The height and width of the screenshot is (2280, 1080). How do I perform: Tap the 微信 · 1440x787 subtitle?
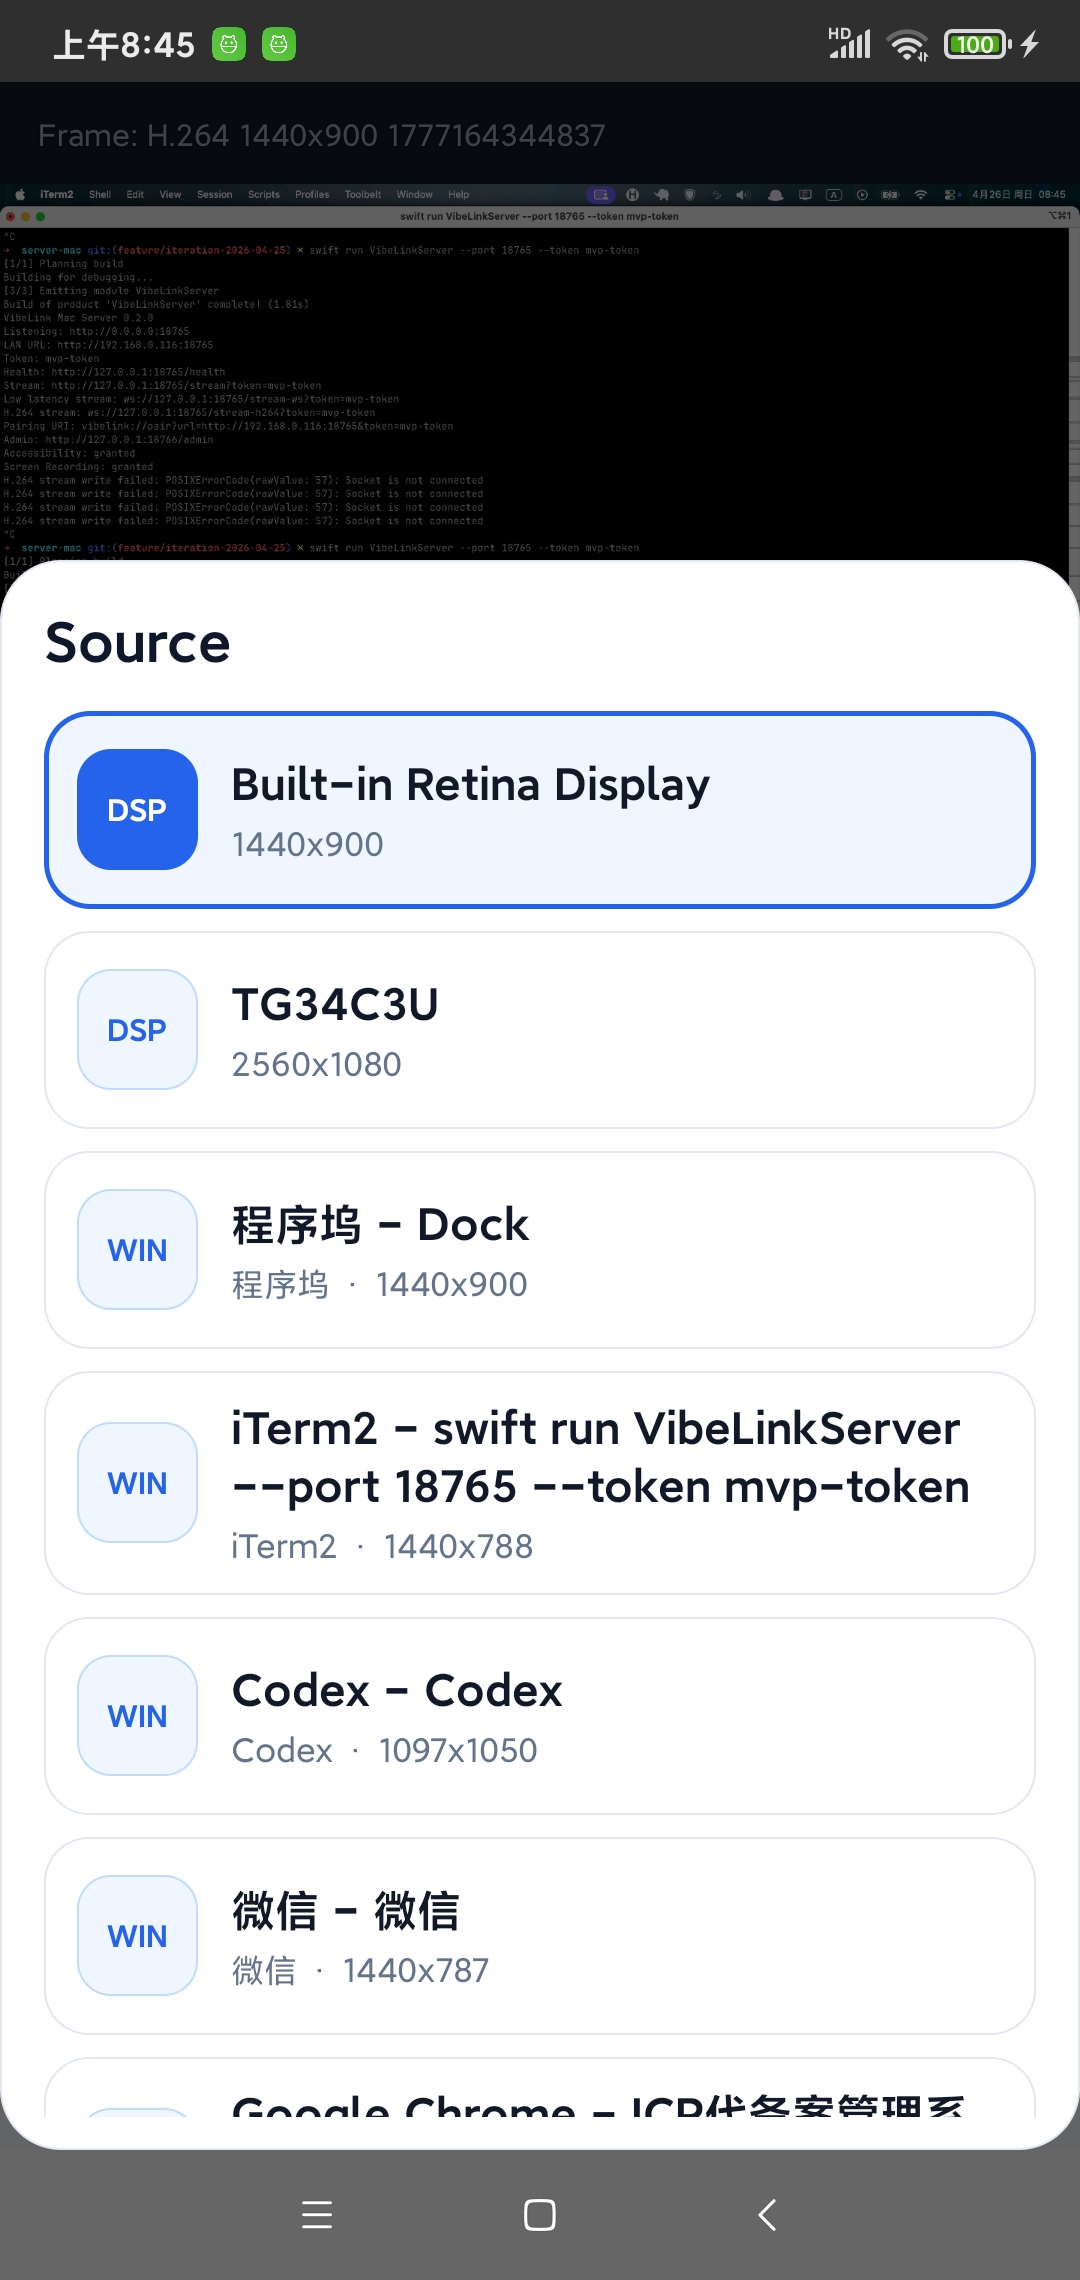coord(361,1970)
